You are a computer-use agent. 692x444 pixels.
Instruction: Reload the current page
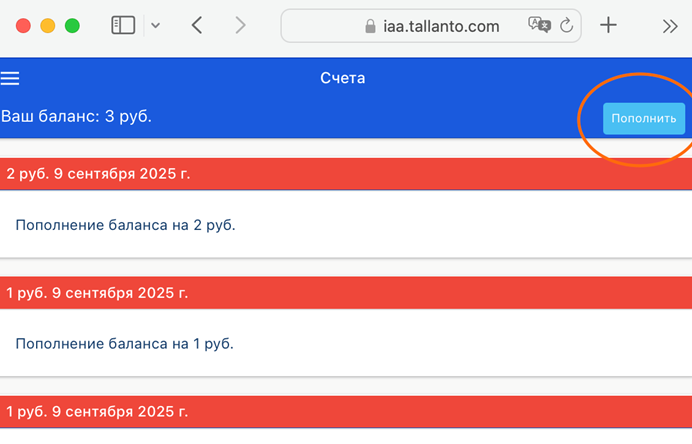pyautogui.click(x=567, y=27)
